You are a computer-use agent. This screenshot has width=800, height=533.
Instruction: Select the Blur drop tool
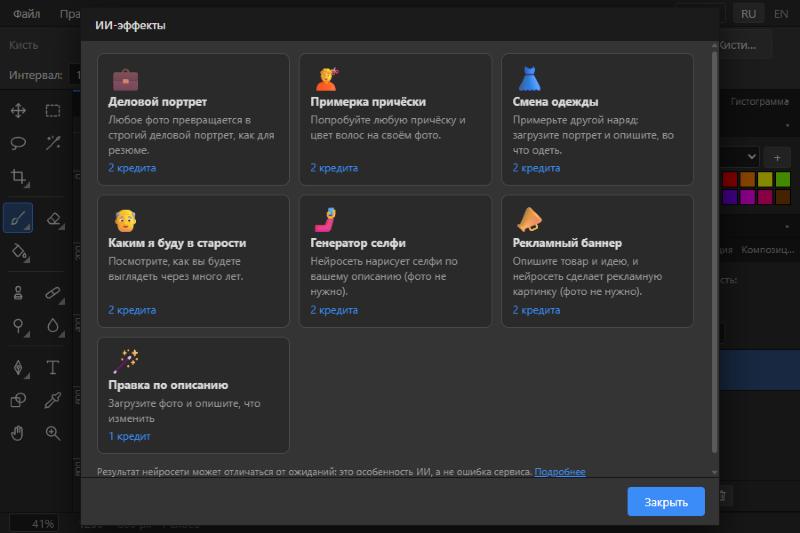[x=53, y=325]
